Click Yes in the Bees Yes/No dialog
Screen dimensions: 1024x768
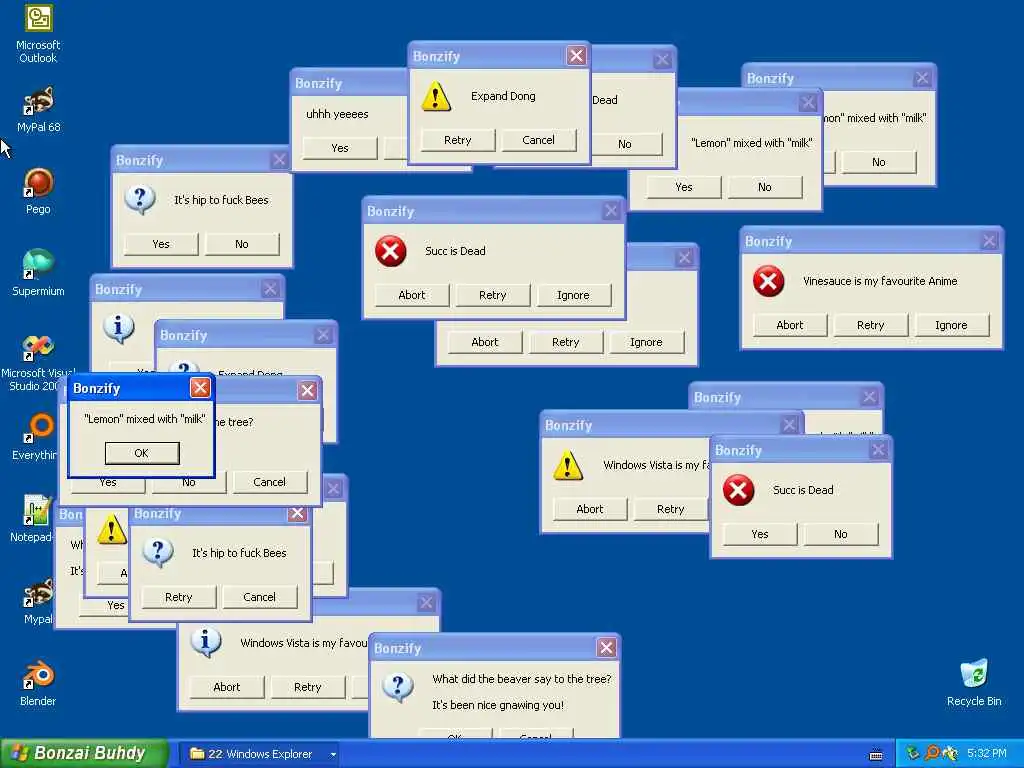(x=161, y=244)
